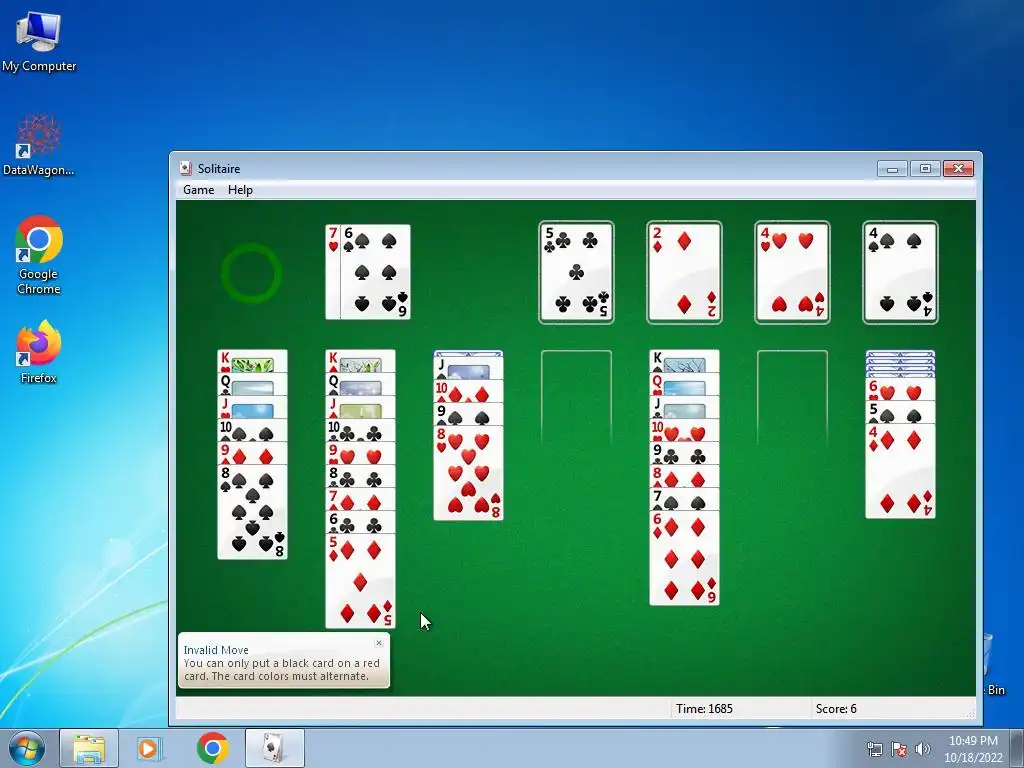Click the Time: 1685 status entry
This screenshot has width=1024, height=768.
point(704,709)
